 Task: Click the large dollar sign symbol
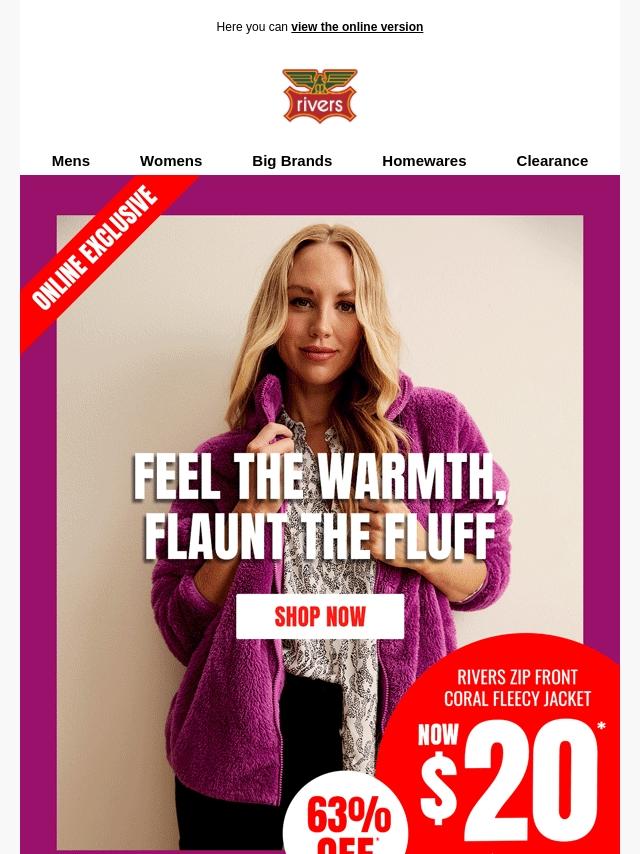(x=439, y=788)
